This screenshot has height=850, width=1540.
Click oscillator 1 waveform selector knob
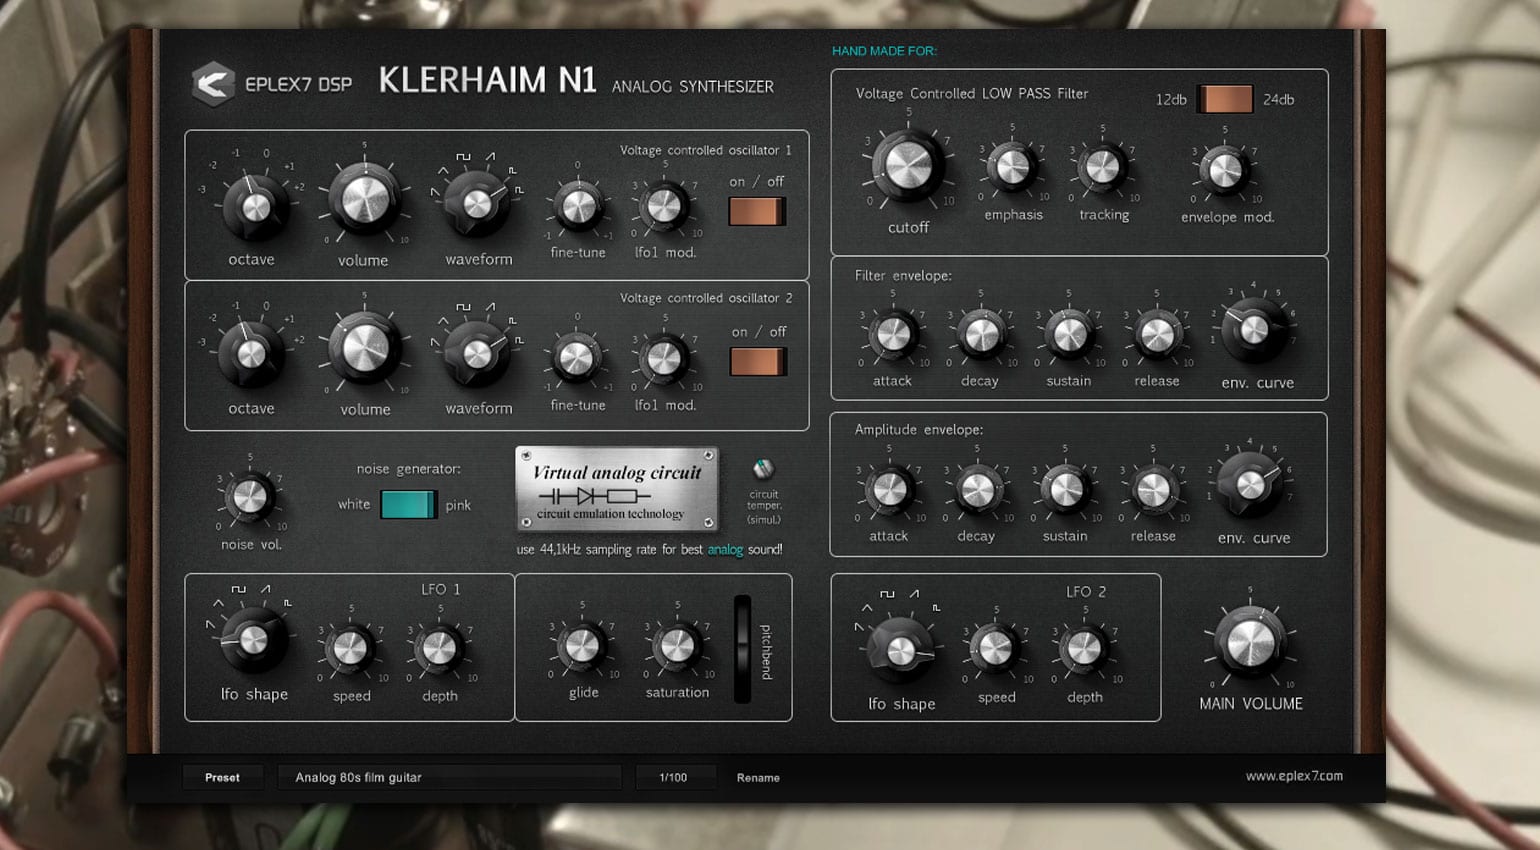pos(477,203)
